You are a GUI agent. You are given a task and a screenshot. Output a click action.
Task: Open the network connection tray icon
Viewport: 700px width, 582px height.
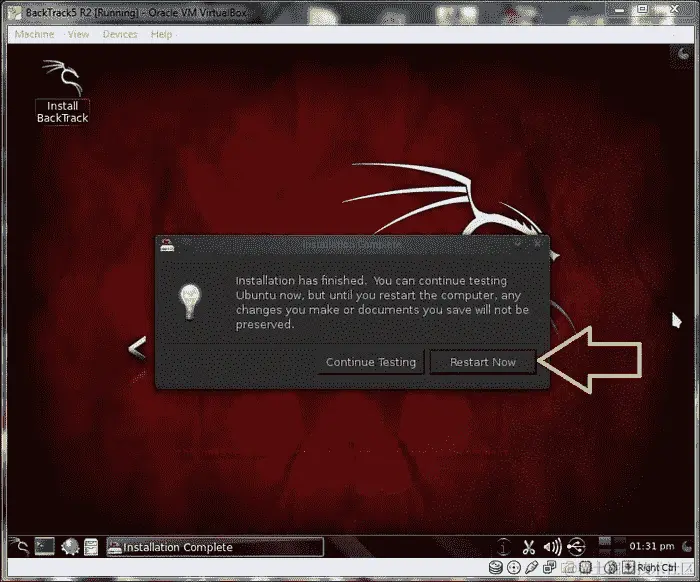point(576,546)
